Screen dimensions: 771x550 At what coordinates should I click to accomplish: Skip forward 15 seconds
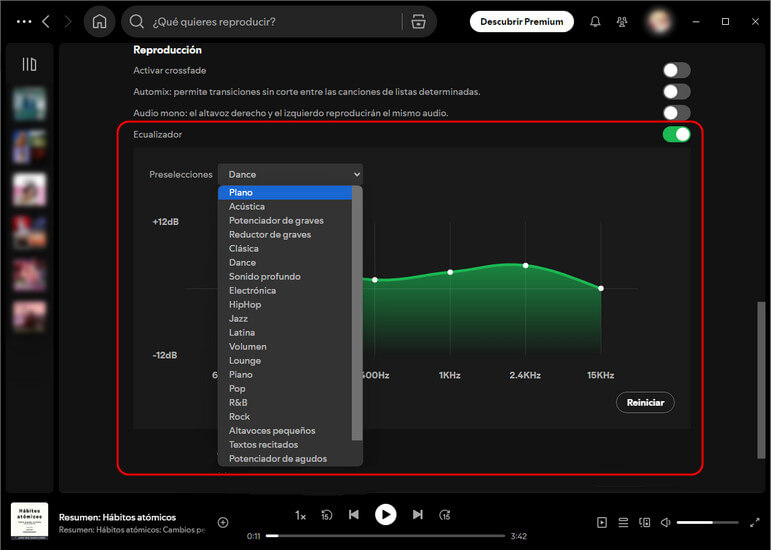coord(445,515)
